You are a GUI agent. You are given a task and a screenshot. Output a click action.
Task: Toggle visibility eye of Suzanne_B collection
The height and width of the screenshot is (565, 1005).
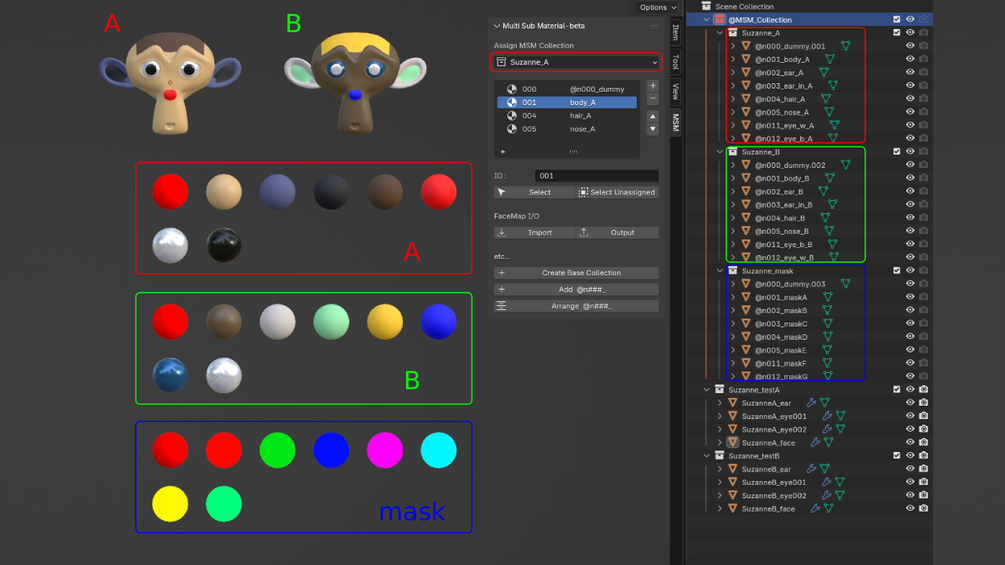coord(909,152)
